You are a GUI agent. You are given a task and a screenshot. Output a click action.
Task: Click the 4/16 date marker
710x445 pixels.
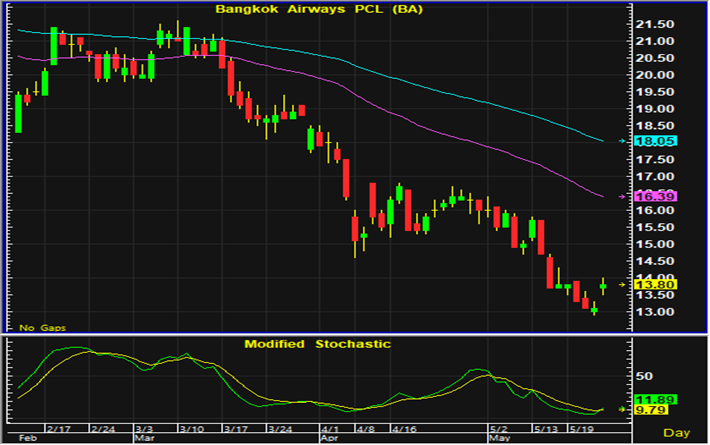pos(404,429)
